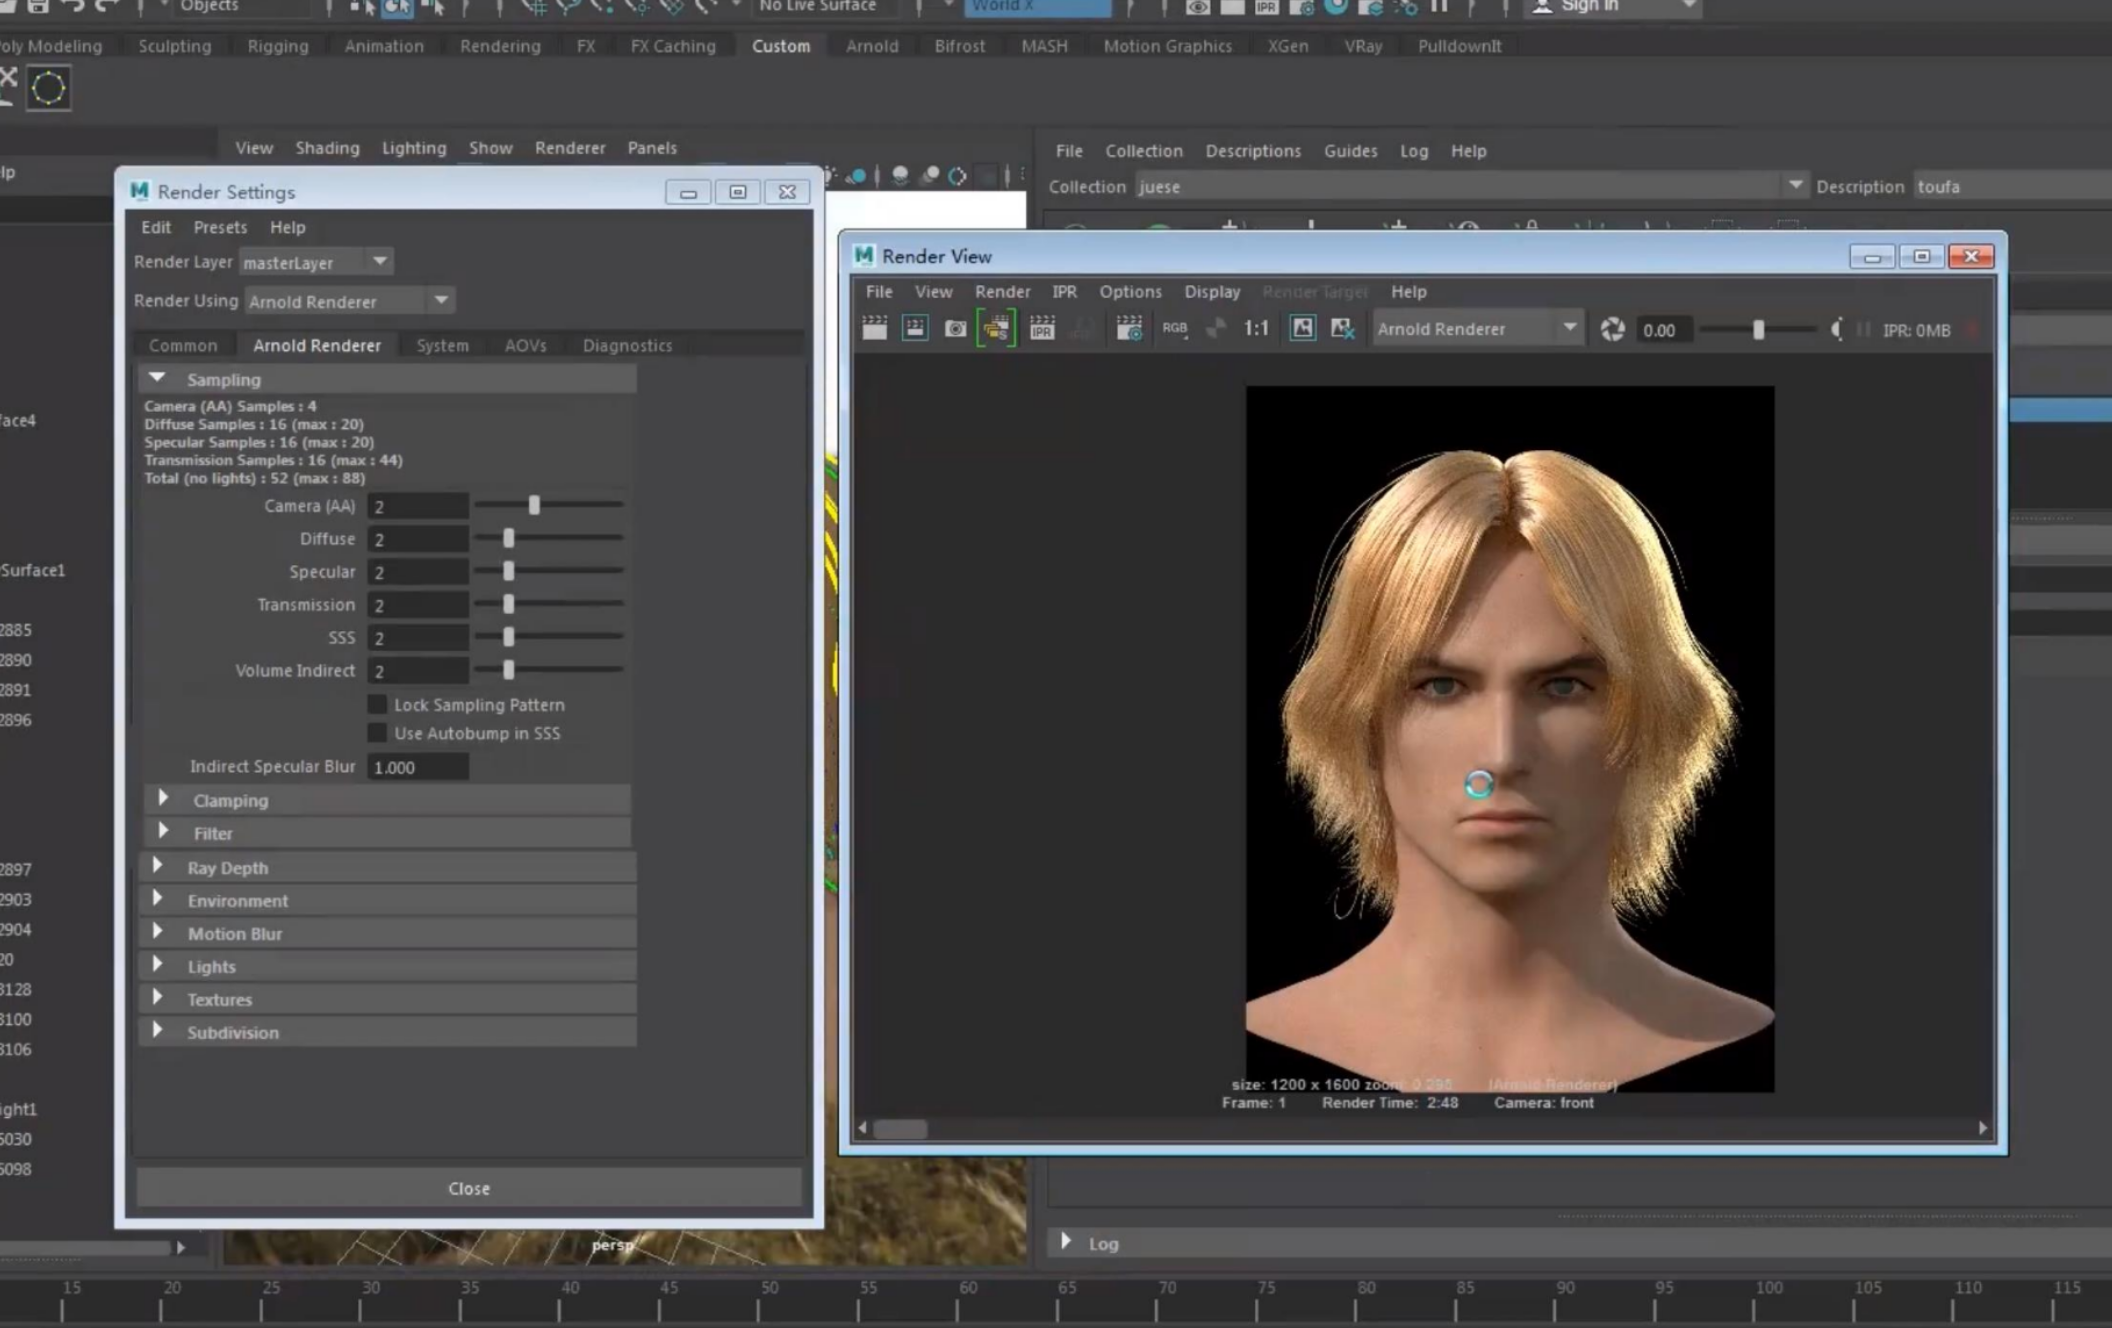Open the Arnold Renderer dropdown in Render View
The width and height of the screenshot is (2112, 1328).
(1568, 329)
